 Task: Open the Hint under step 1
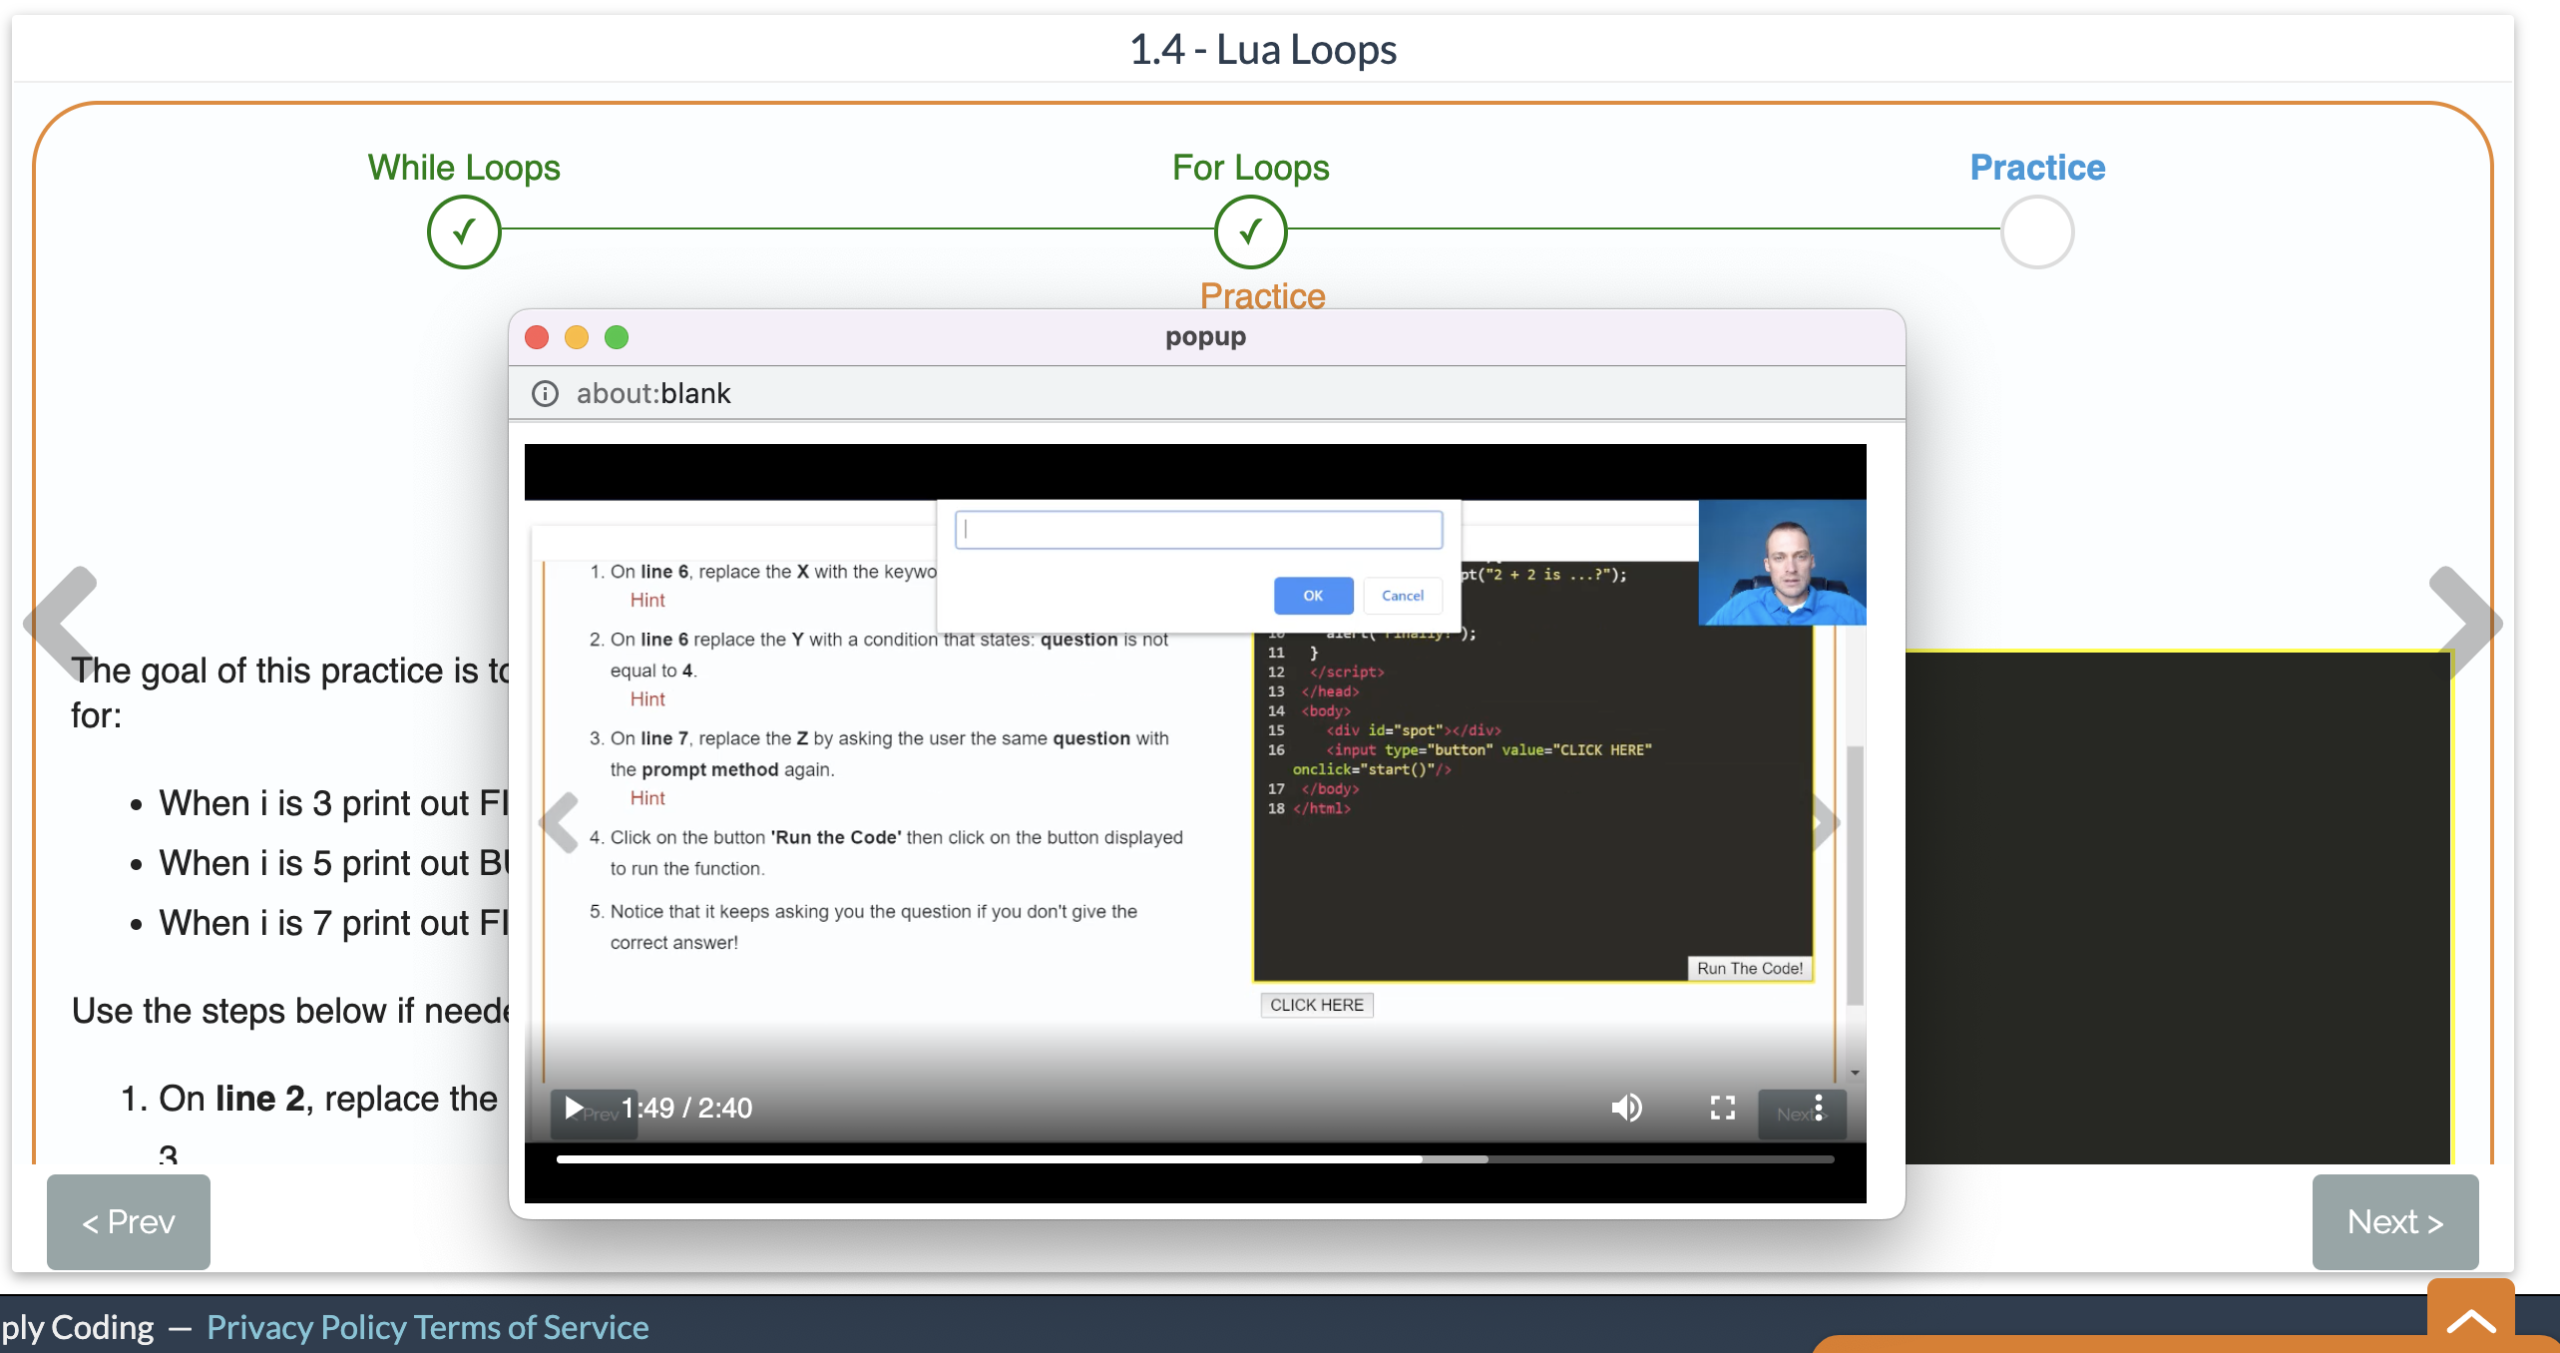[647, 600]
